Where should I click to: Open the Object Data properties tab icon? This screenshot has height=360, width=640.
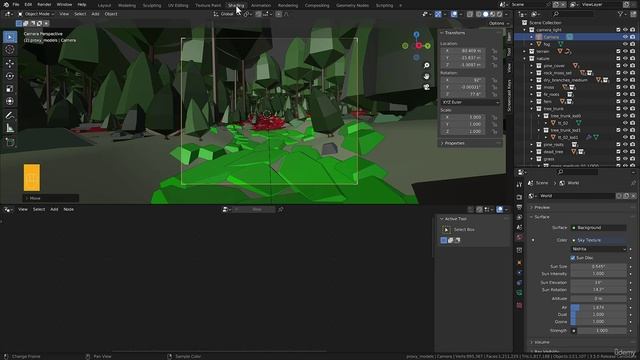(x=519, y=293)
